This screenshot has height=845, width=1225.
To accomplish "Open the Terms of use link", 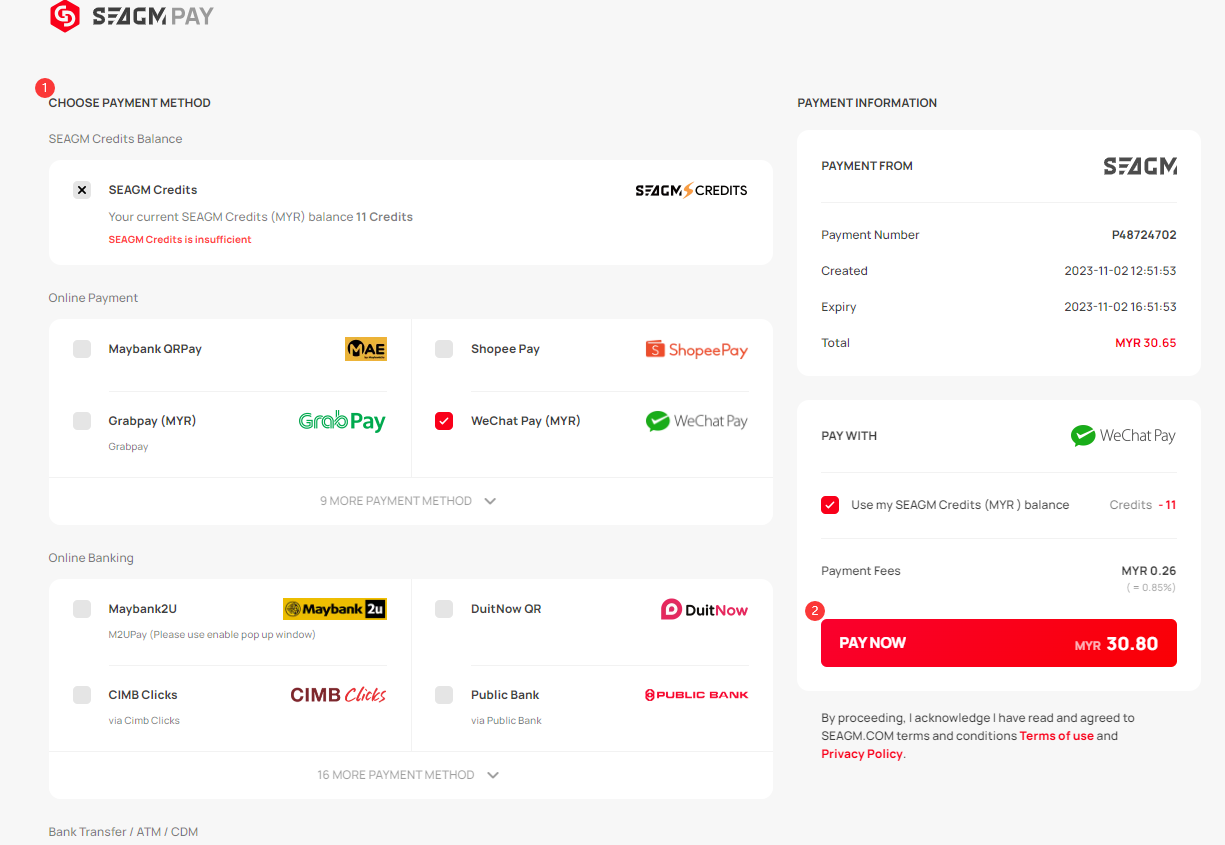I will coord(1056,736).
